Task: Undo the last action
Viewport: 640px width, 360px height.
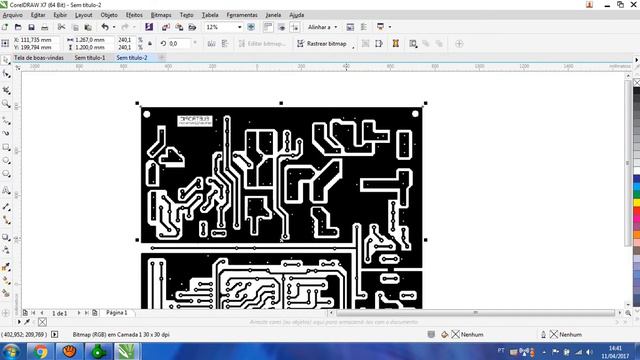Action: [105, 27]
